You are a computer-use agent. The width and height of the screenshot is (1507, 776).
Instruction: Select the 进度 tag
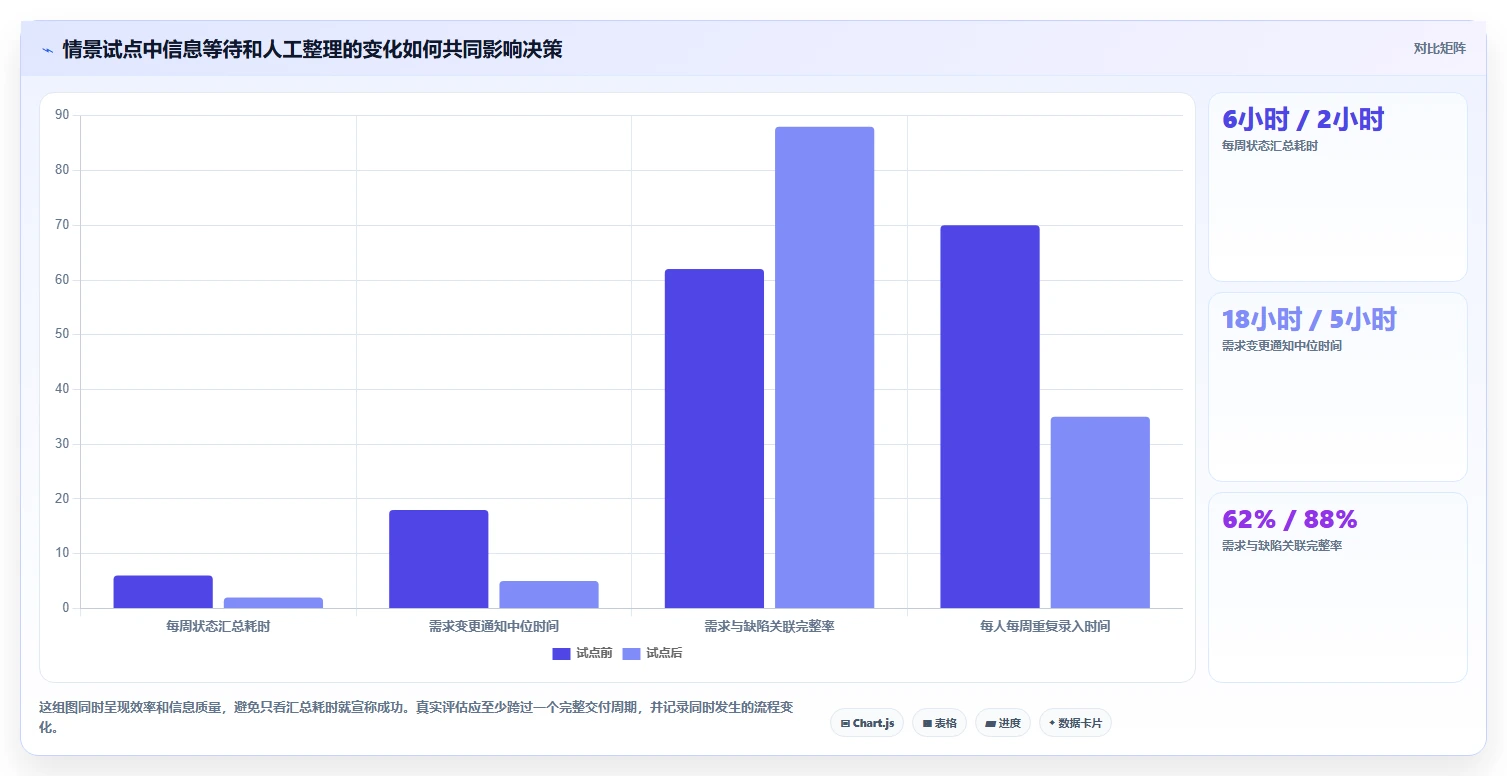pos(1003,722)
